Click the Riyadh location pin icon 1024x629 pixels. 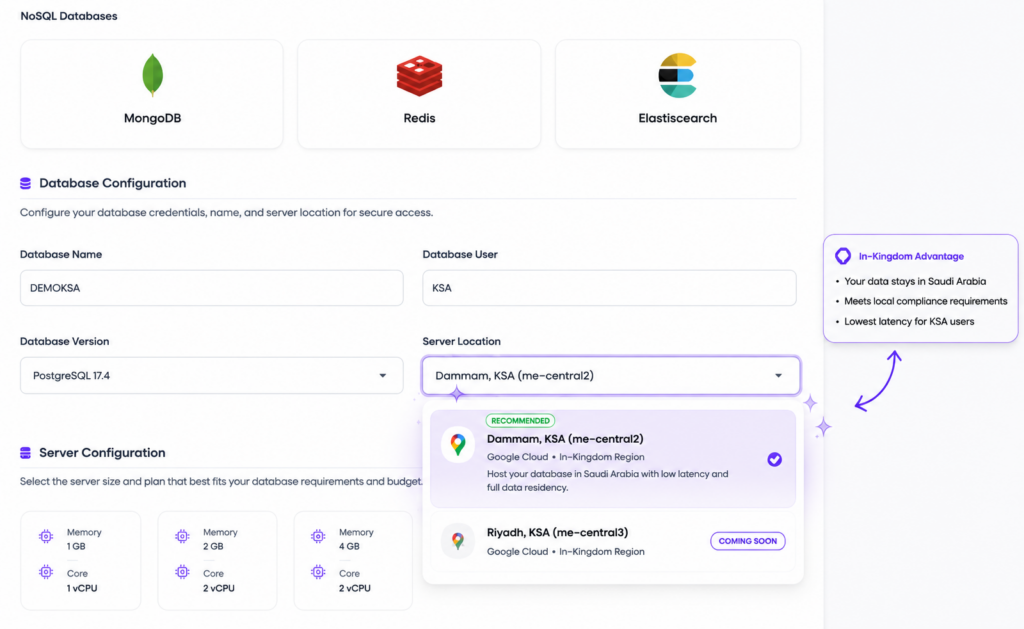[x=458, y=541]
